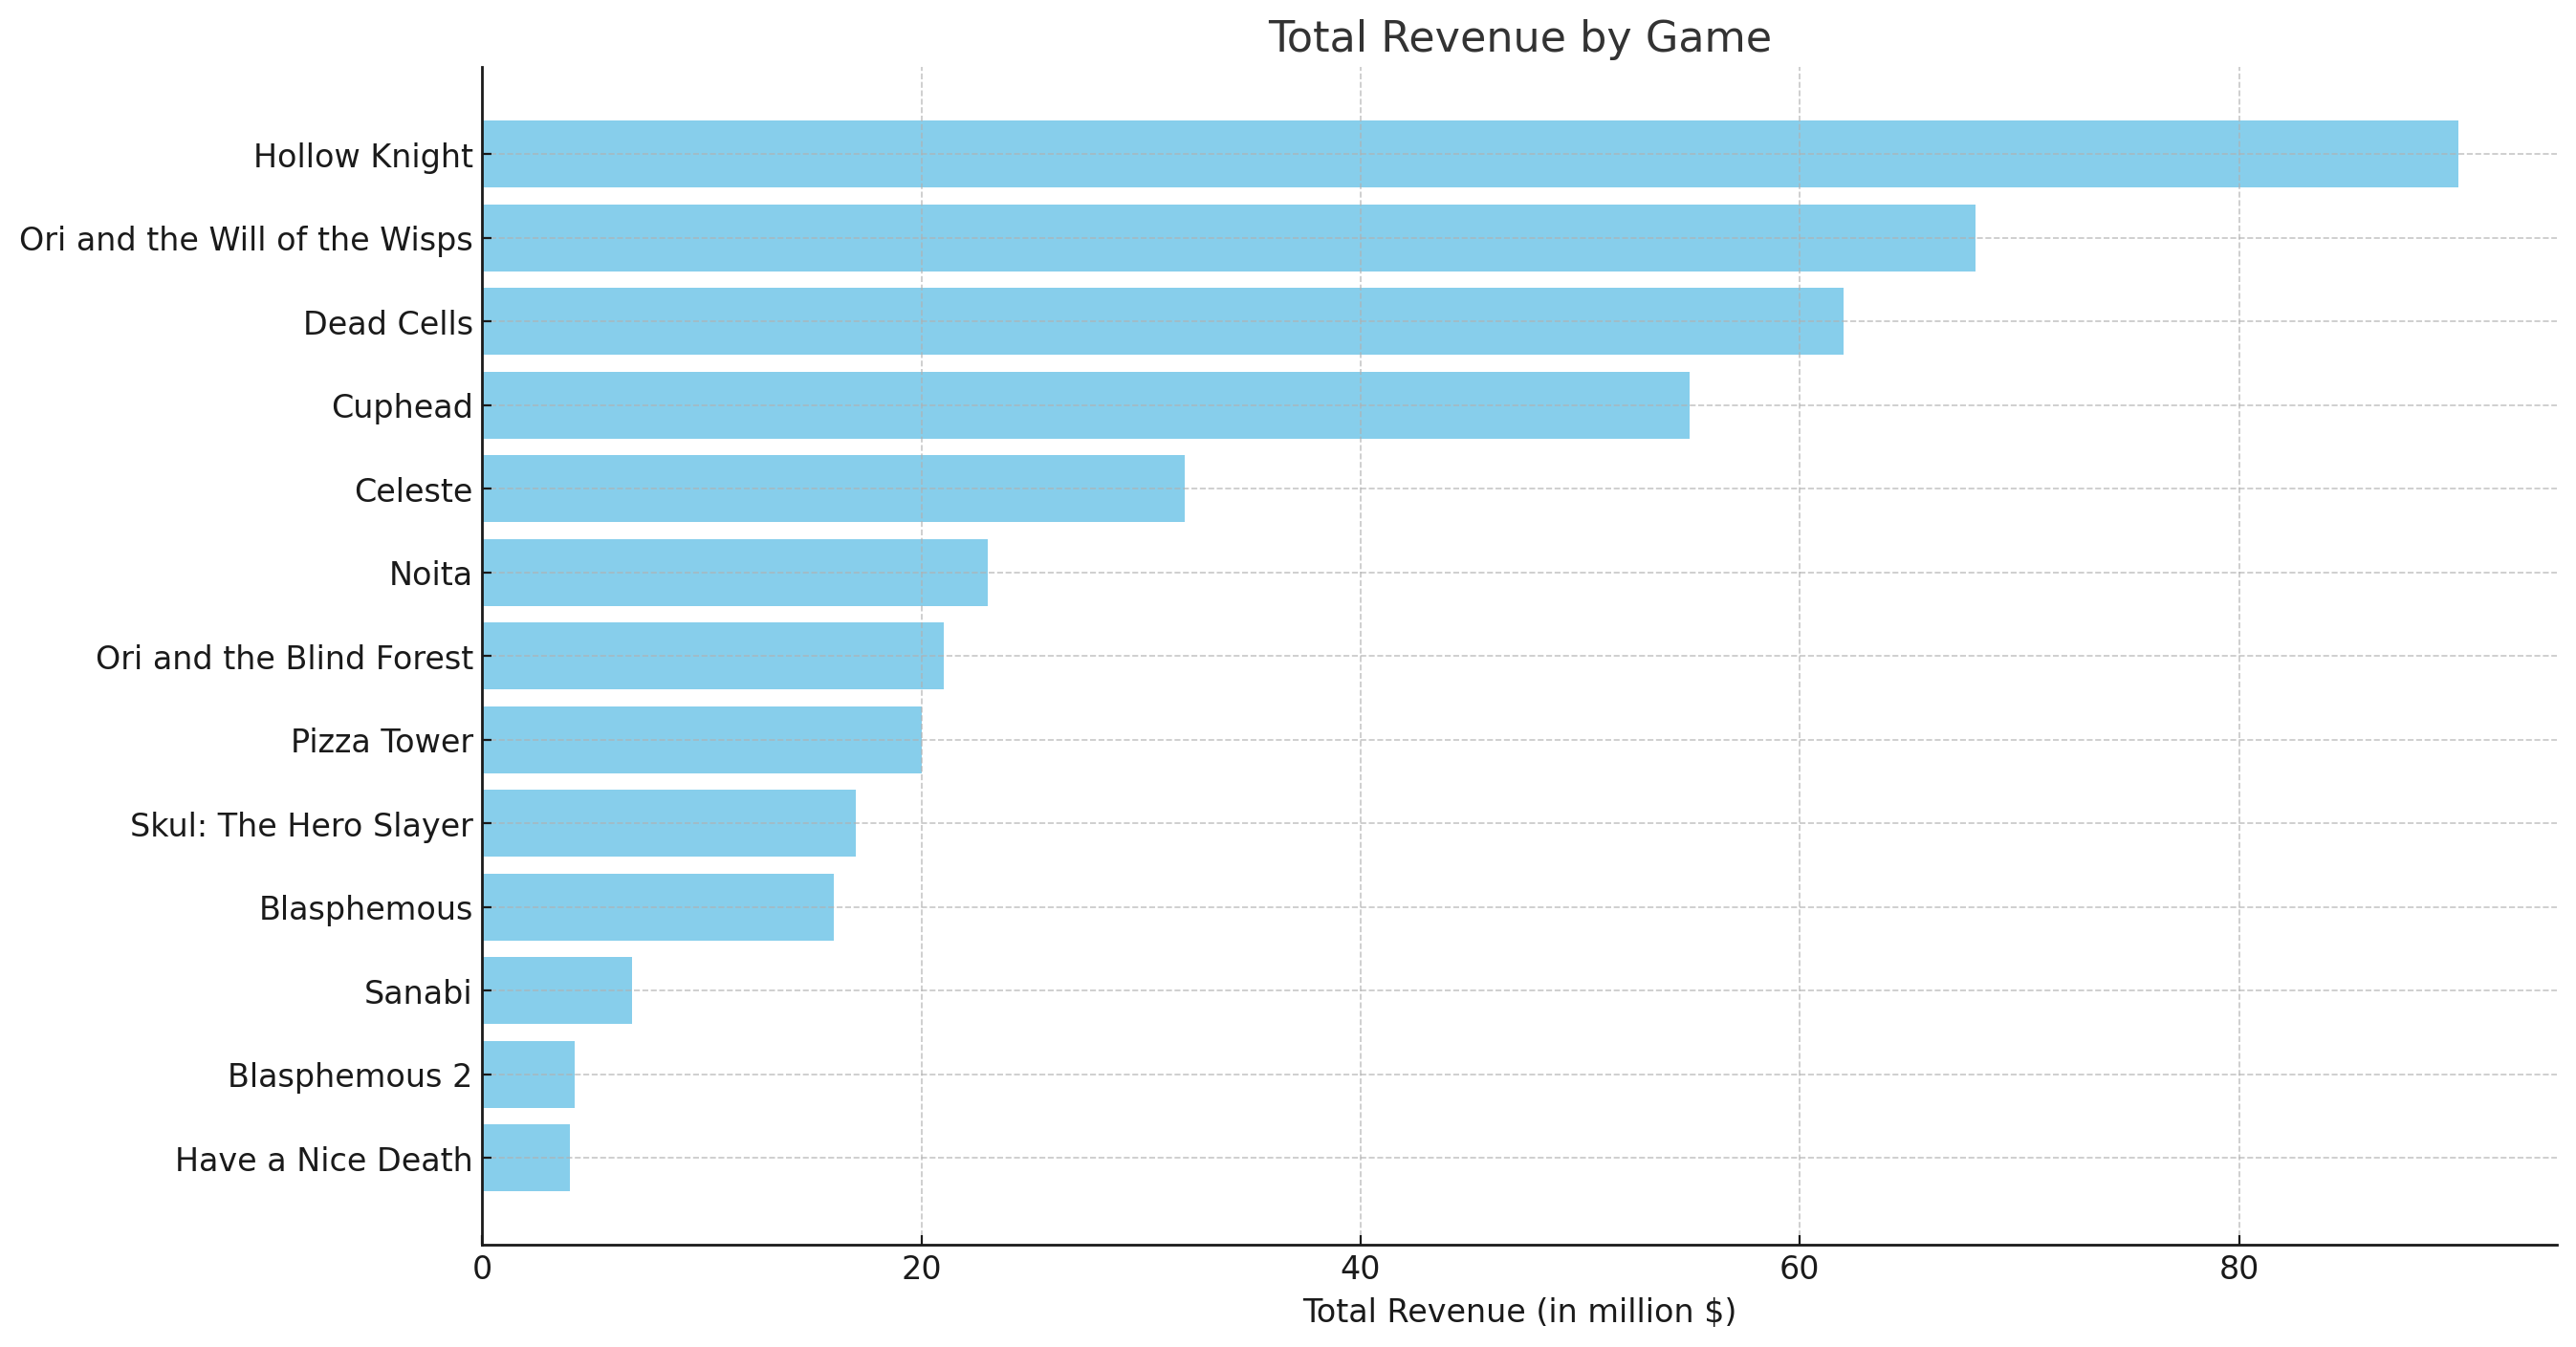Click the 'Ori and the Blind Forest' label

284,658
